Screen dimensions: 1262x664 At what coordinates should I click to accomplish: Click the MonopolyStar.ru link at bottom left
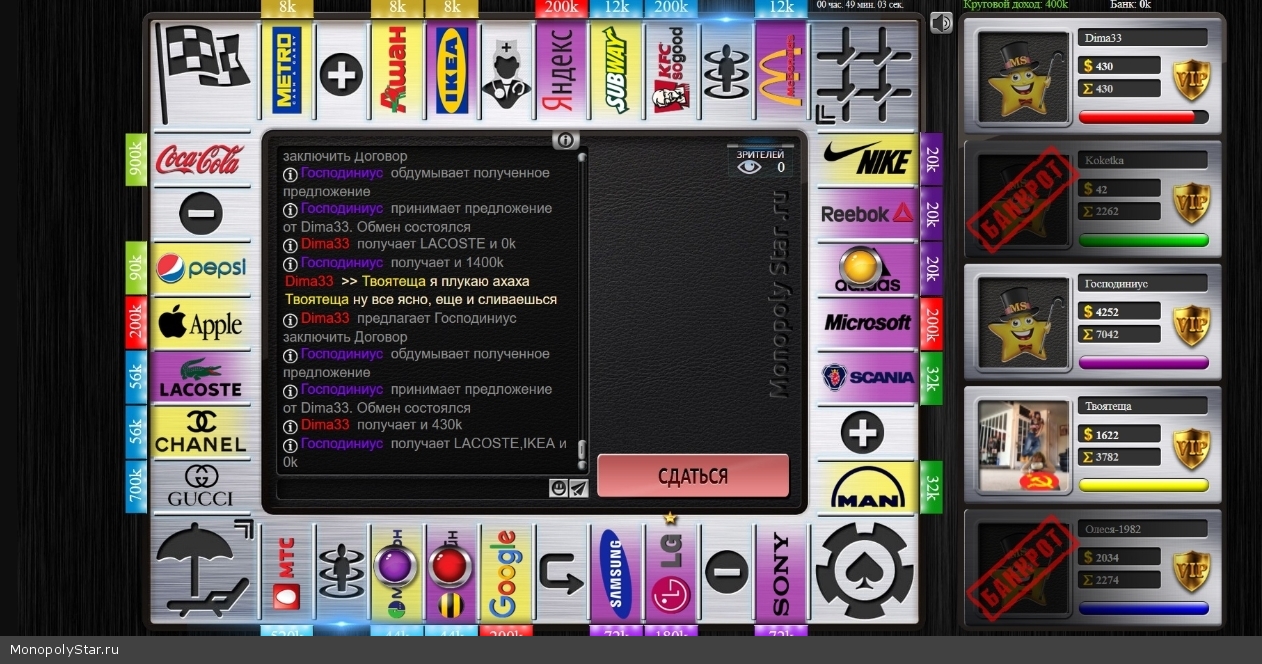click(64, 649)
